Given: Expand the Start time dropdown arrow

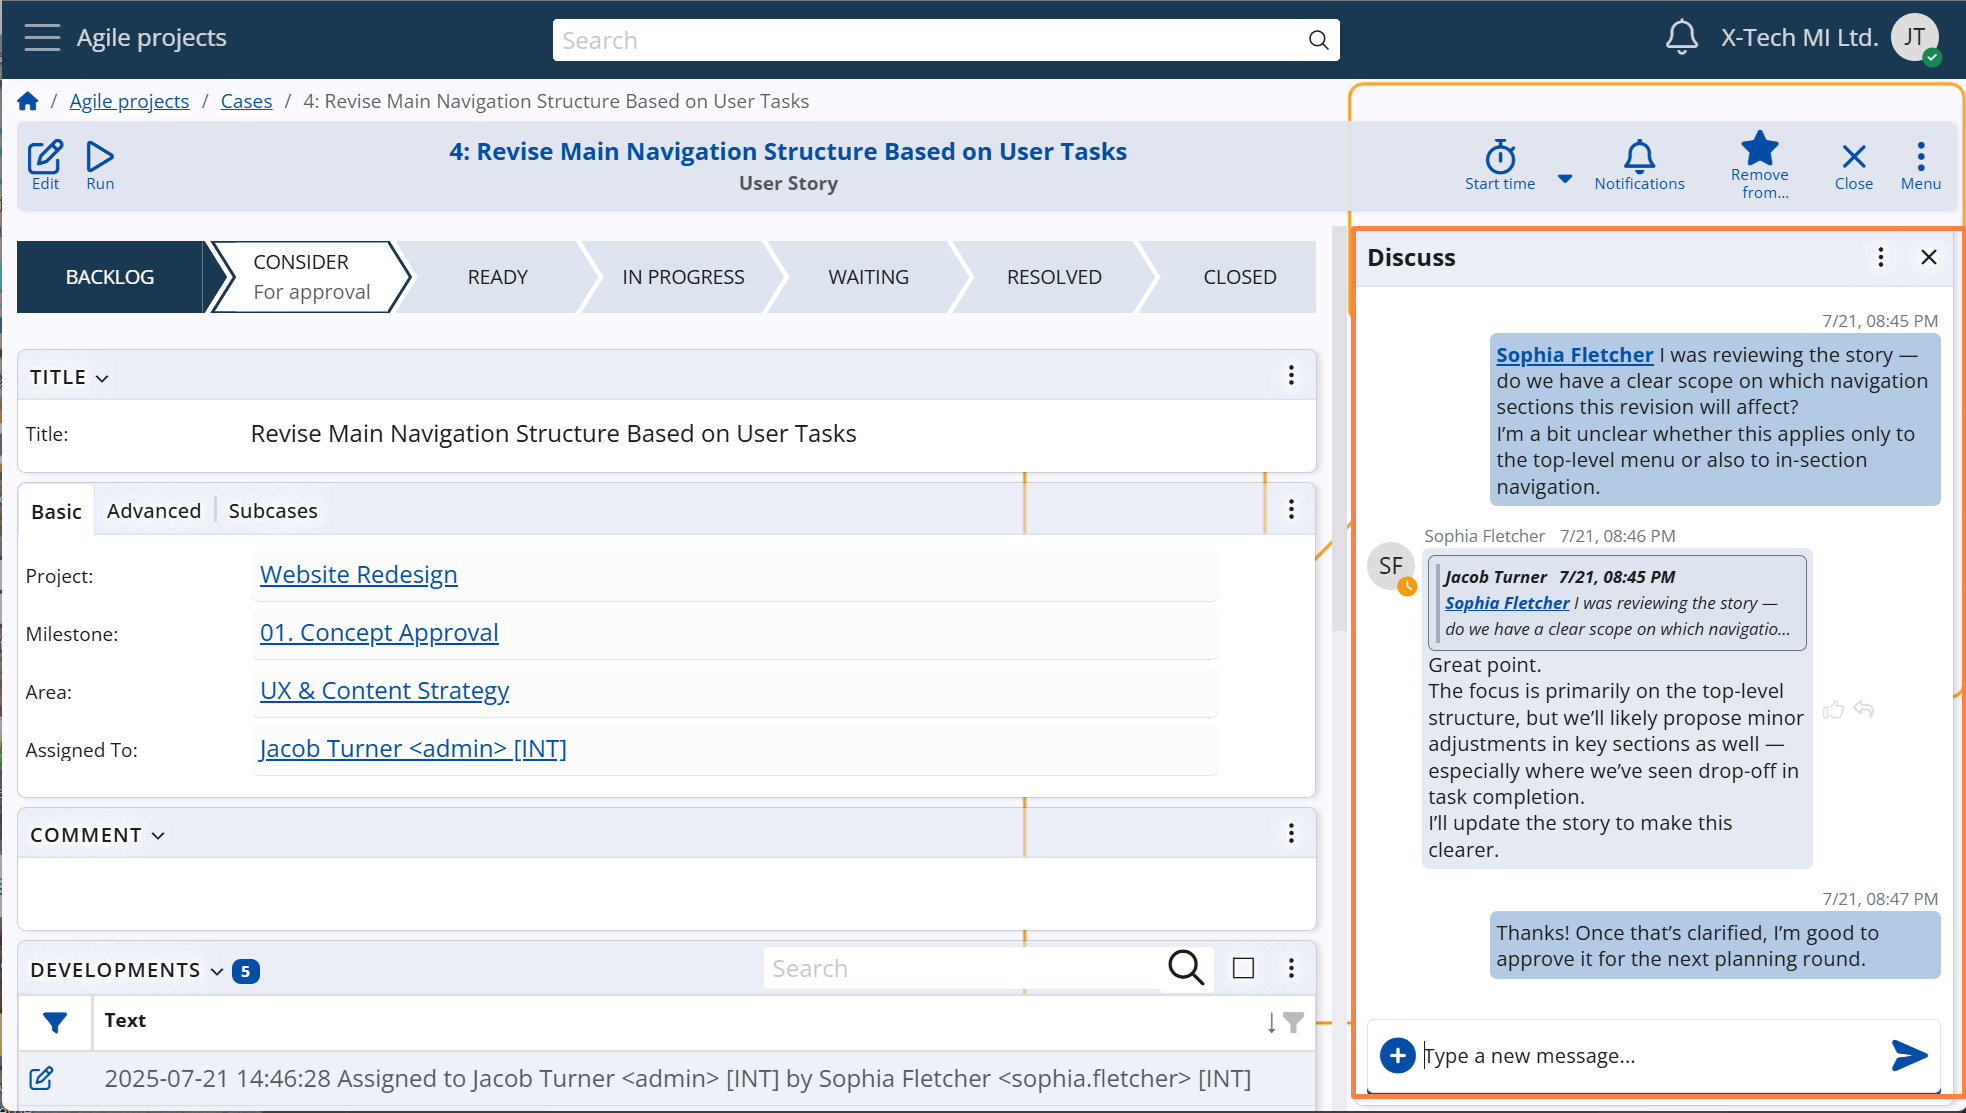Looking at the screenshot, I should click(1565, 179).
